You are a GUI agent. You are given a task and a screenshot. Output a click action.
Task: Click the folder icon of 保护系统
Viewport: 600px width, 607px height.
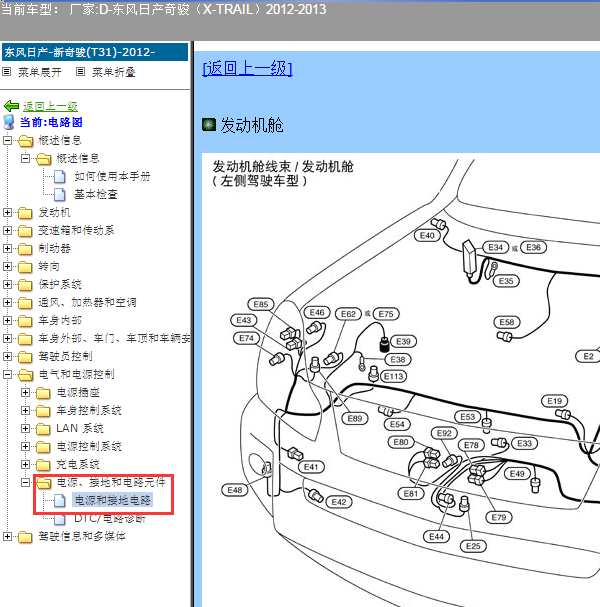[x=25, y=285]
